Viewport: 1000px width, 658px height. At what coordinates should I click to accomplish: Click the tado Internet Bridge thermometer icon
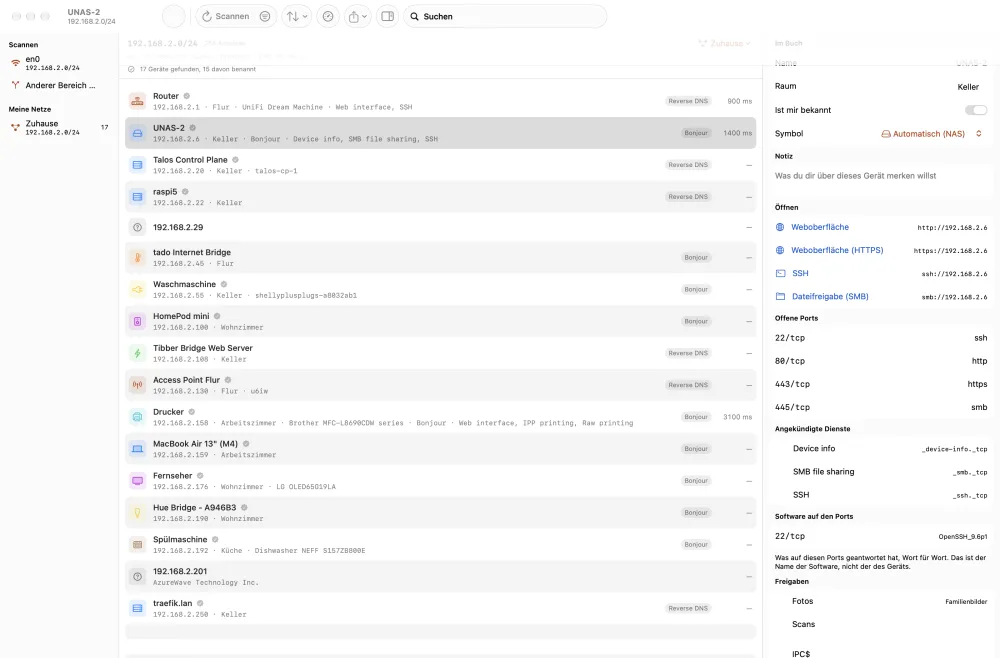point(137,258)
